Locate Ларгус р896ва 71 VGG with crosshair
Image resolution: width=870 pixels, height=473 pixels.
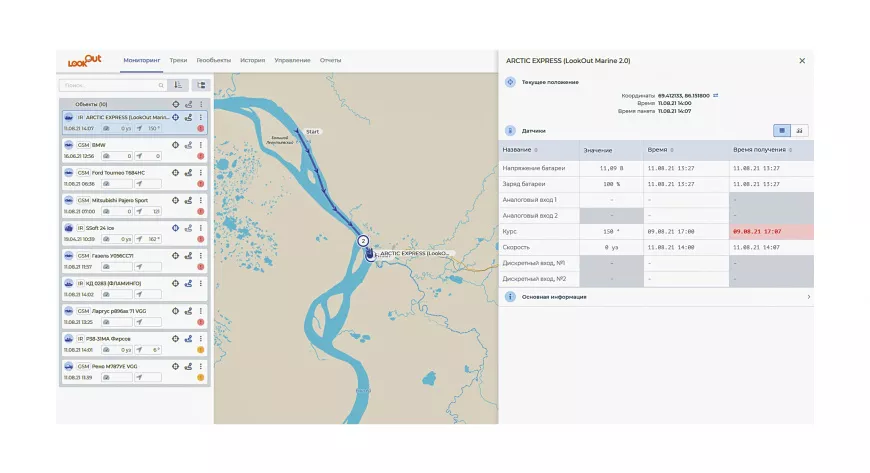(x=175, y=311)
